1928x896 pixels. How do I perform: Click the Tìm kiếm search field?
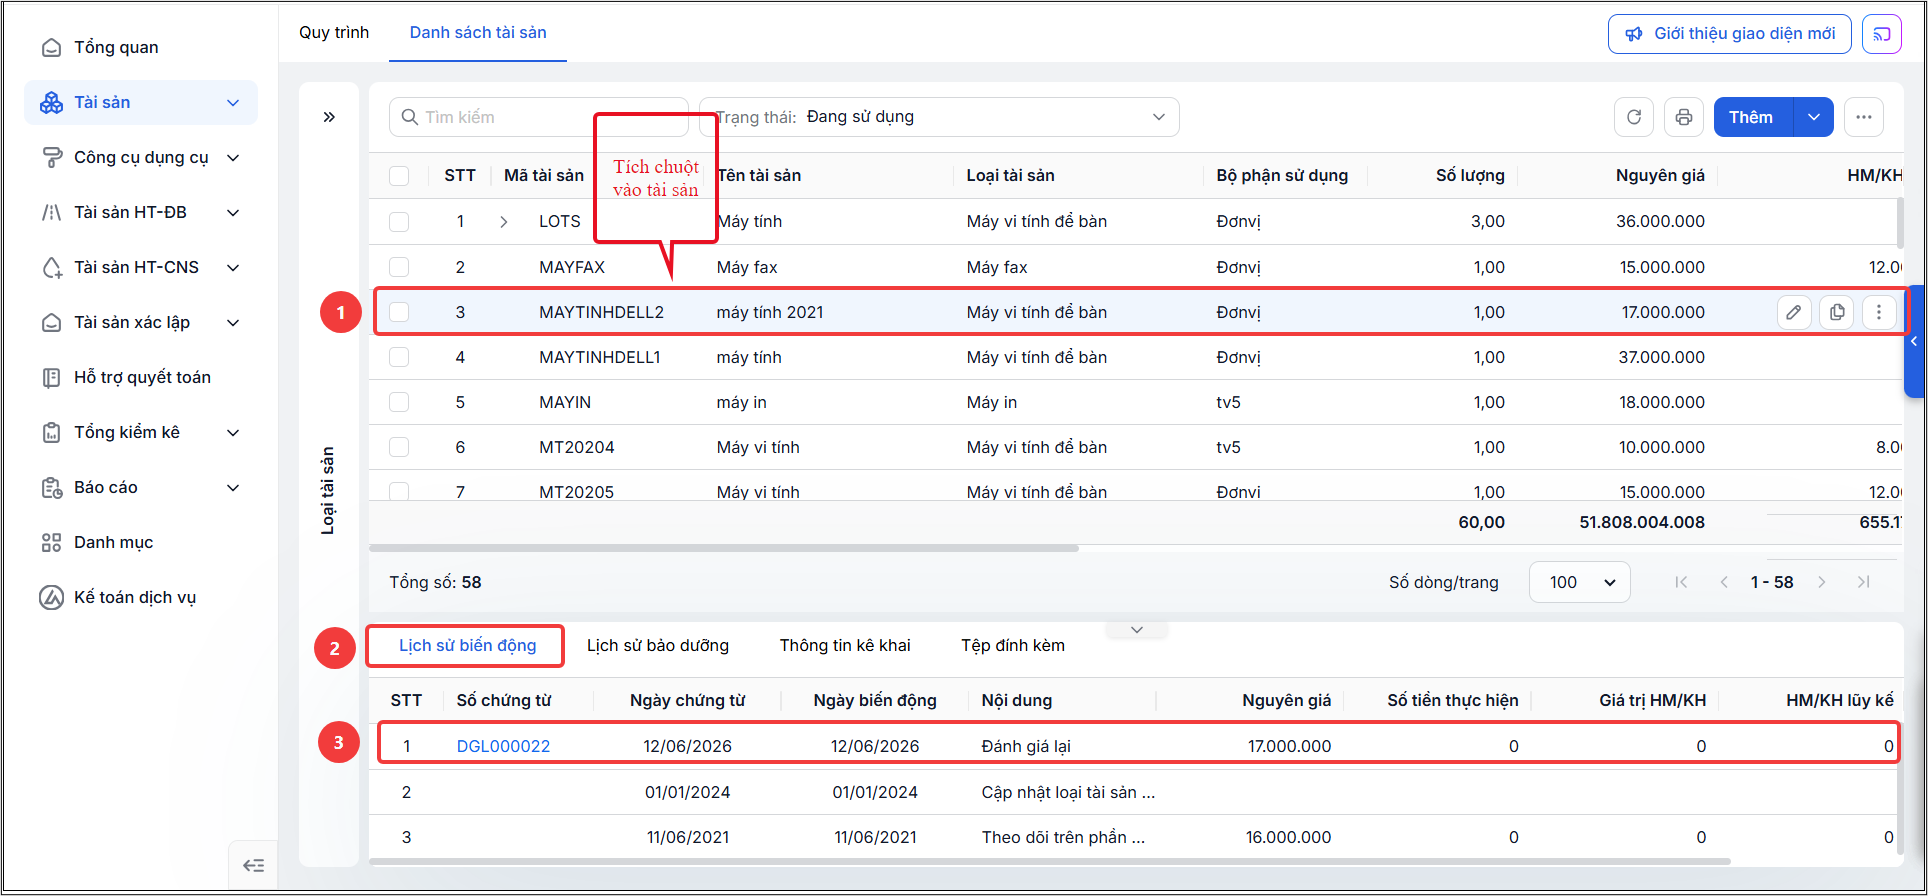tap(539, 117)
